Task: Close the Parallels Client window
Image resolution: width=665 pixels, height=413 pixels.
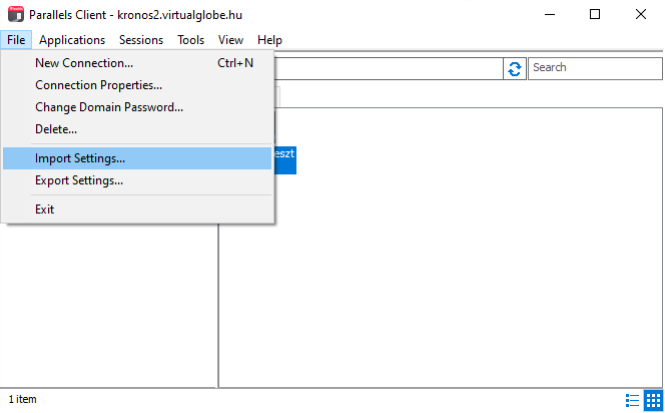Action: (641, 15)
